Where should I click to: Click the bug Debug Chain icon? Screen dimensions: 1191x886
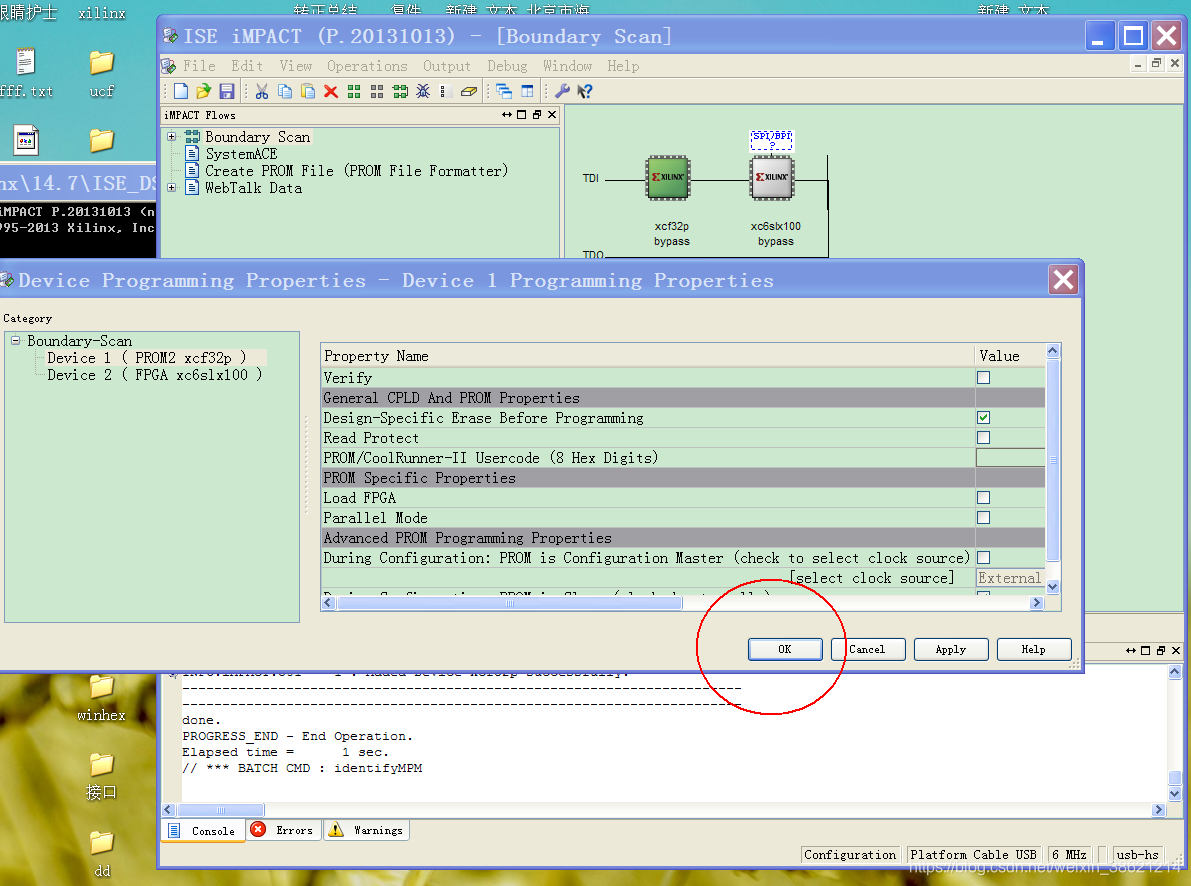click(423, 91)
